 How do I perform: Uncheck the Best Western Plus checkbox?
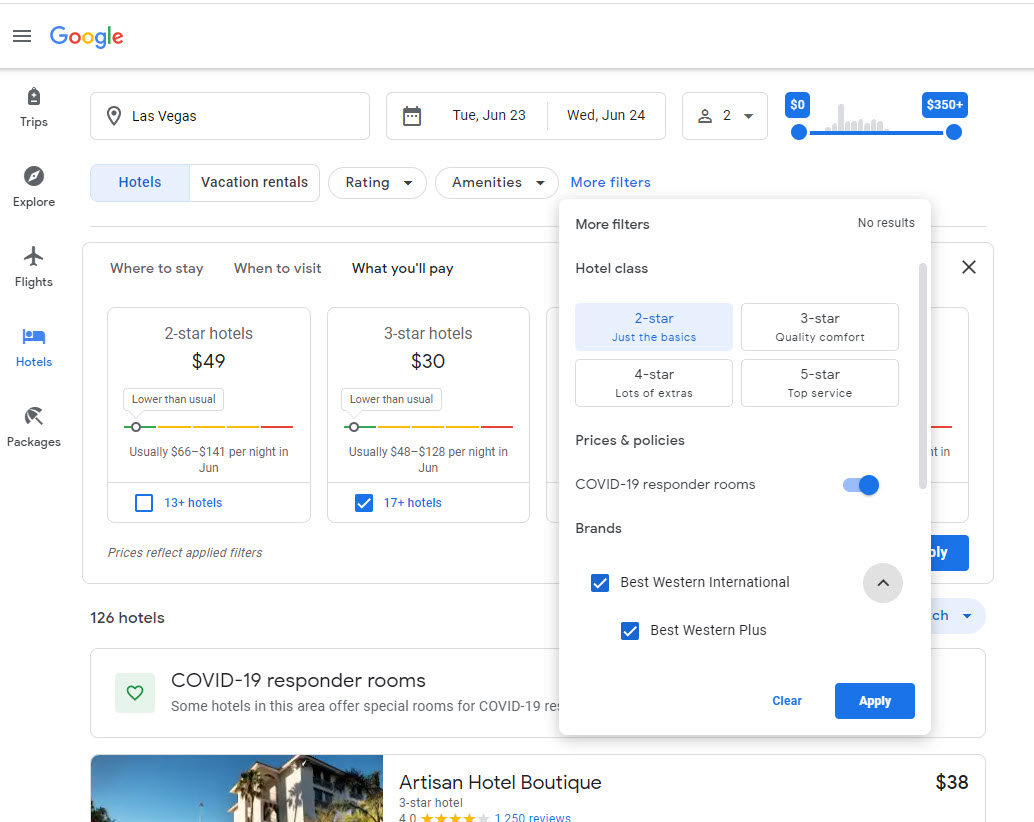pyautogui.click(x=630, y=630)
